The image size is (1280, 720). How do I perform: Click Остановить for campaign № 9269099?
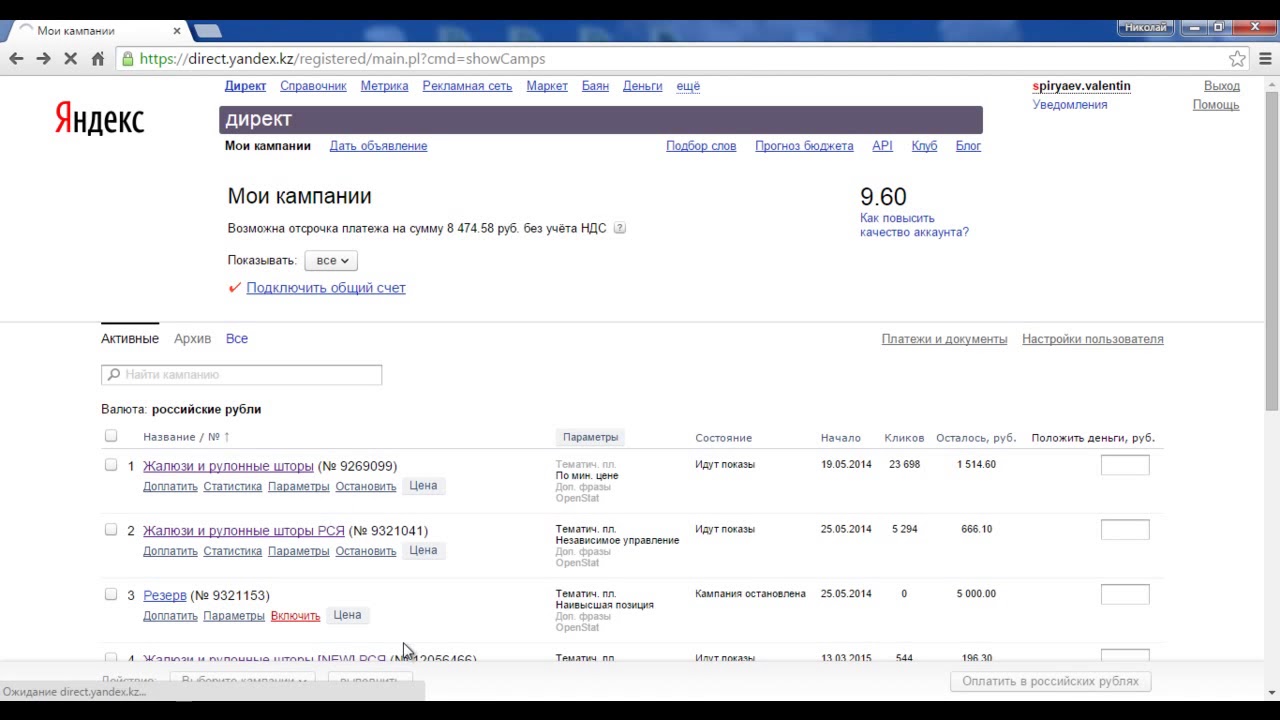click(366, 486)
